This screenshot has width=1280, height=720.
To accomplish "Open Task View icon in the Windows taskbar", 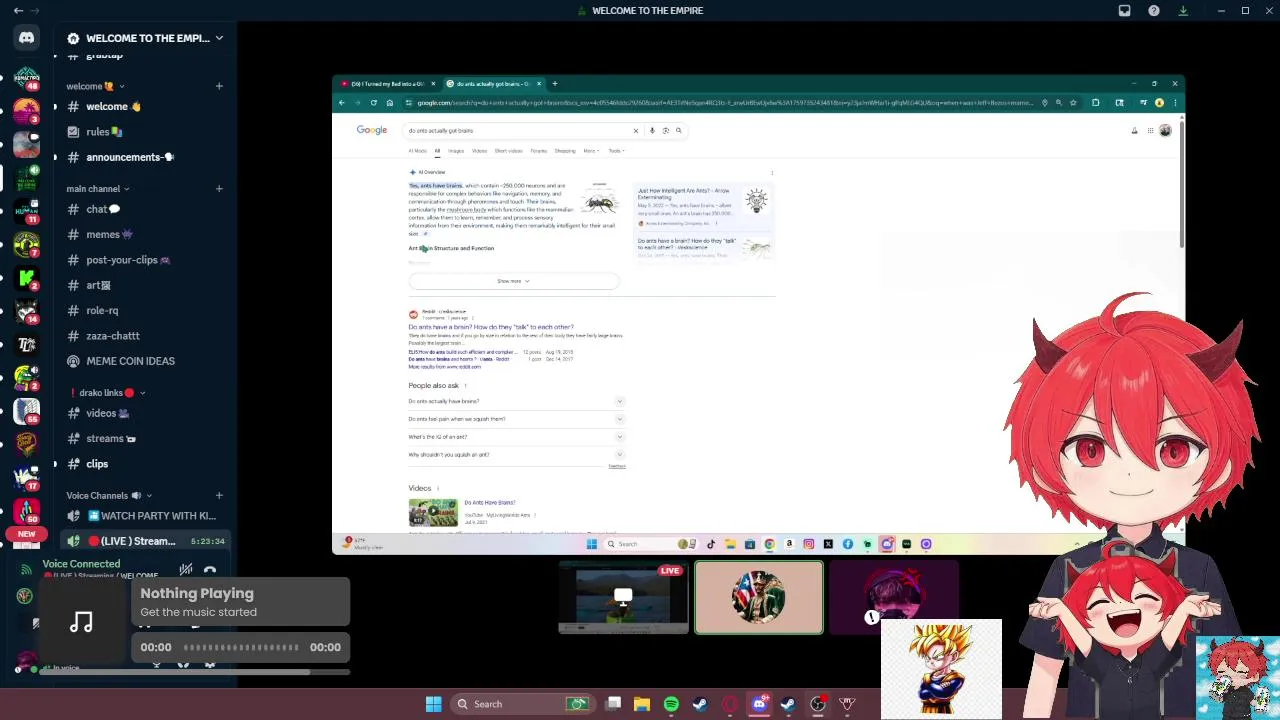I will tap(613, 704).
